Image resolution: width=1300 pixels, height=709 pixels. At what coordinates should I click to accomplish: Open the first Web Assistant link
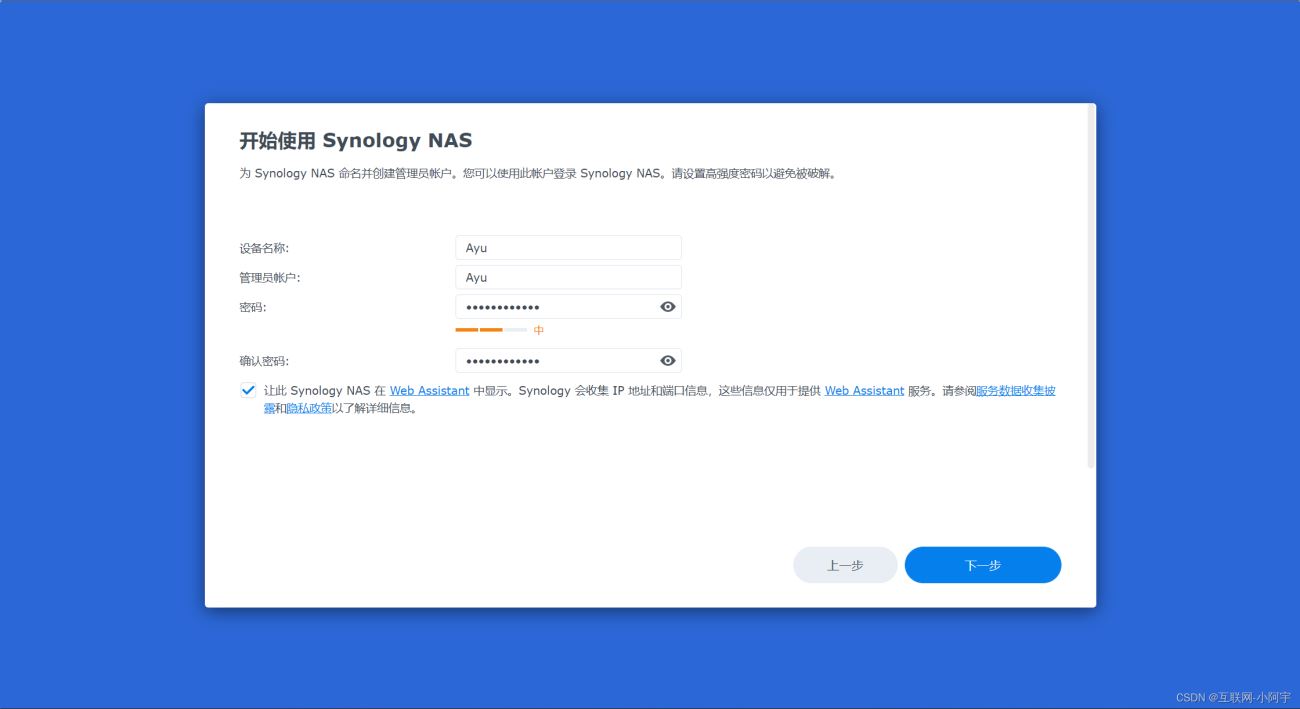point(429,391)
